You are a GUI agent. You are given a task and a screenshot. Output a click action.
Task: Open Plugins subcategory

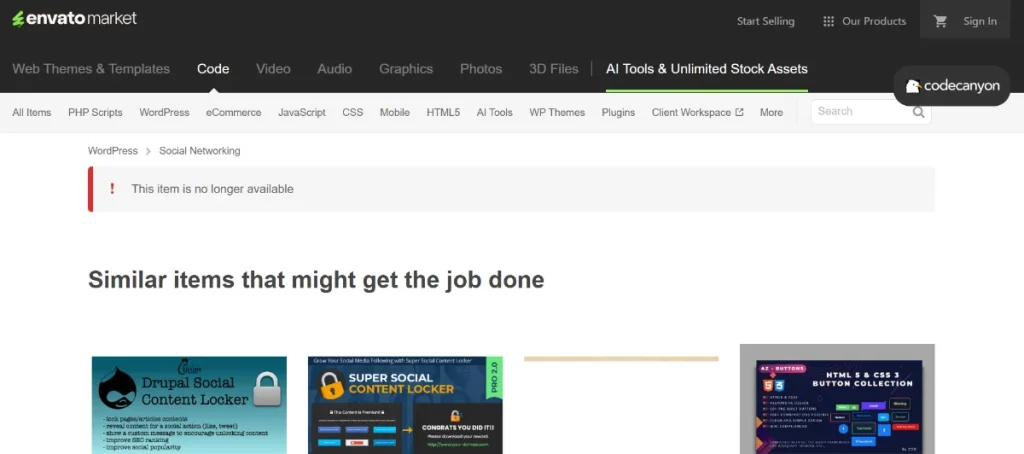tap(618, 112)
